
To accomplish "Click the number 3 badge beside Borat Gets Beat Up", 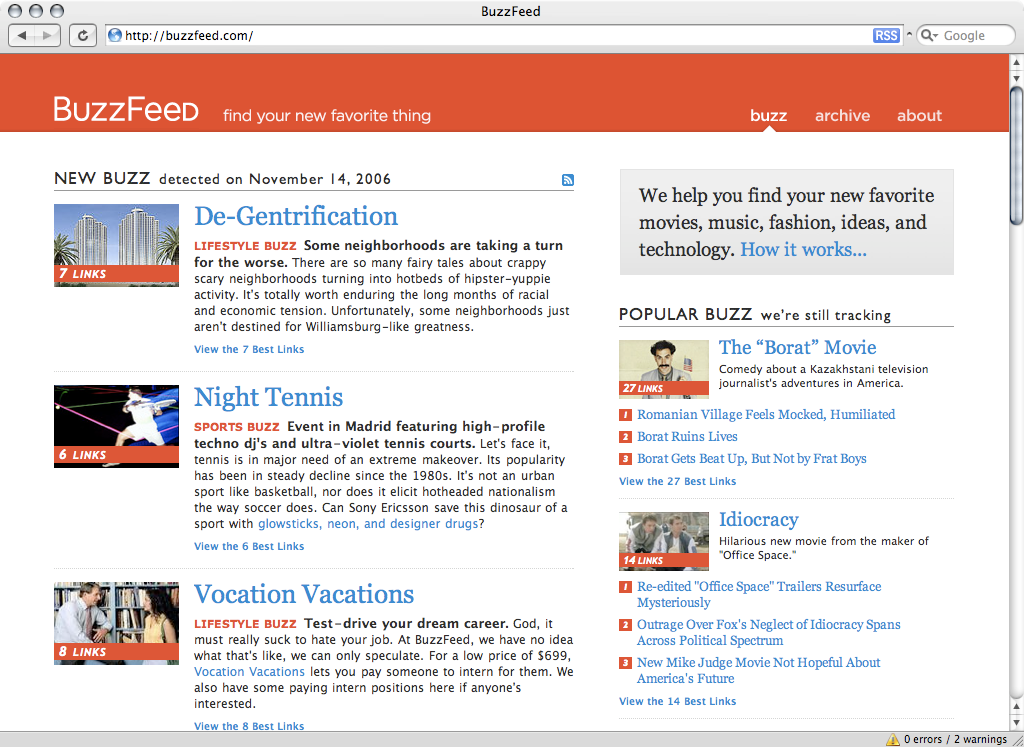I will (x=625, y=459).
